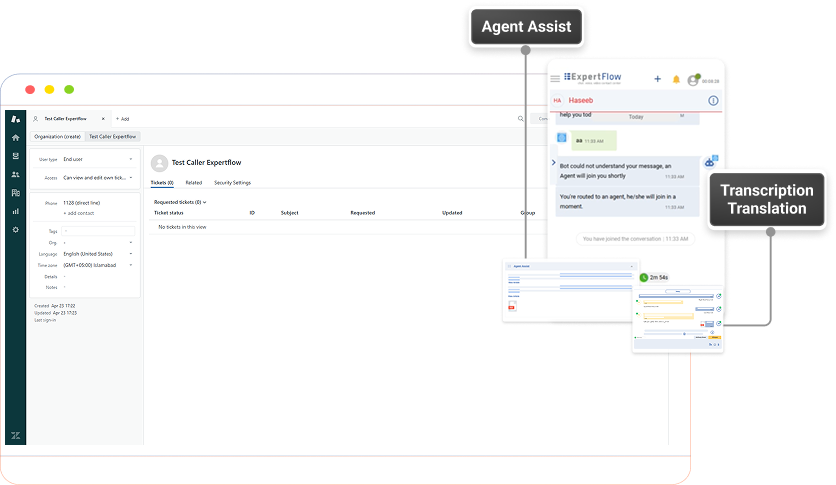Screen dimensions: 836x485
Task: Open the info icon beside Haseeb
Action: [713, 101]
